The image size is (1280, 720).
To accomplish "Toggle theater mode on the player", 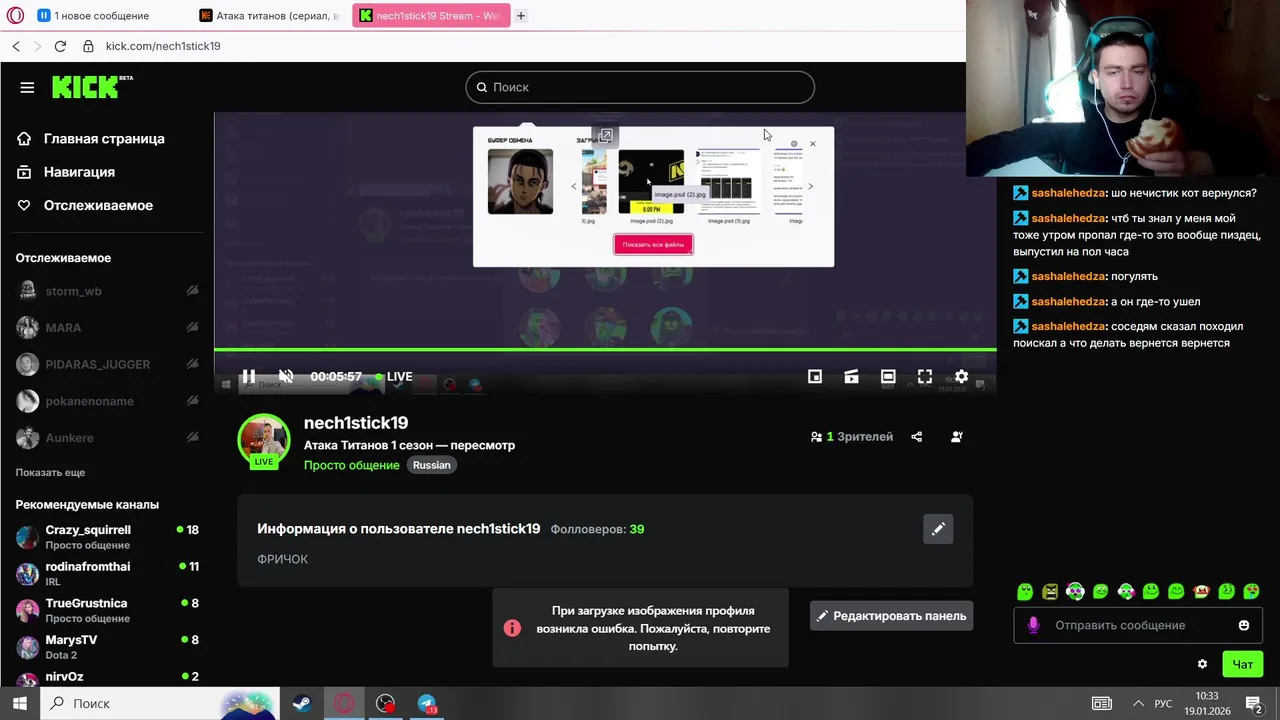I will [888, 377].
